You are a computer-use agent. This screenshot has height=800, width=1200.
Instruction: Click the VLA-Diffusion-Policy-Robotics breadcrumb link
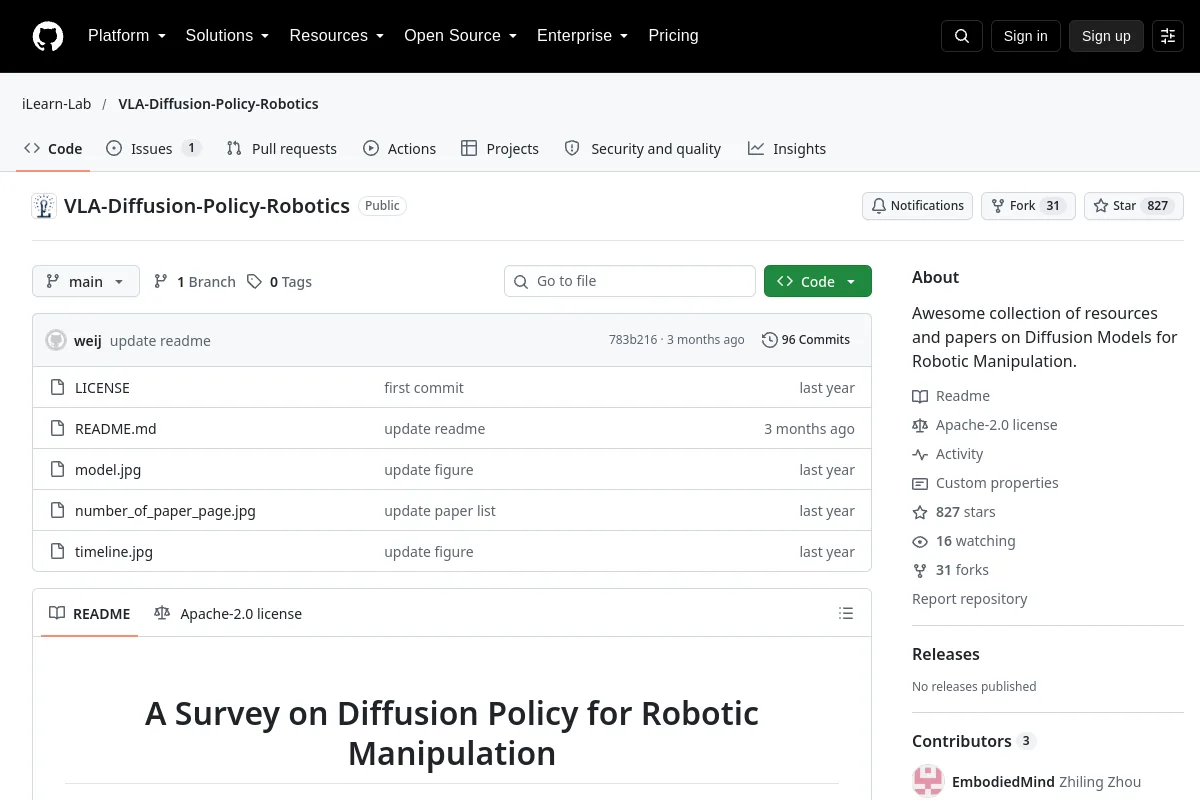pyautogui.click(x=218, y=104)
